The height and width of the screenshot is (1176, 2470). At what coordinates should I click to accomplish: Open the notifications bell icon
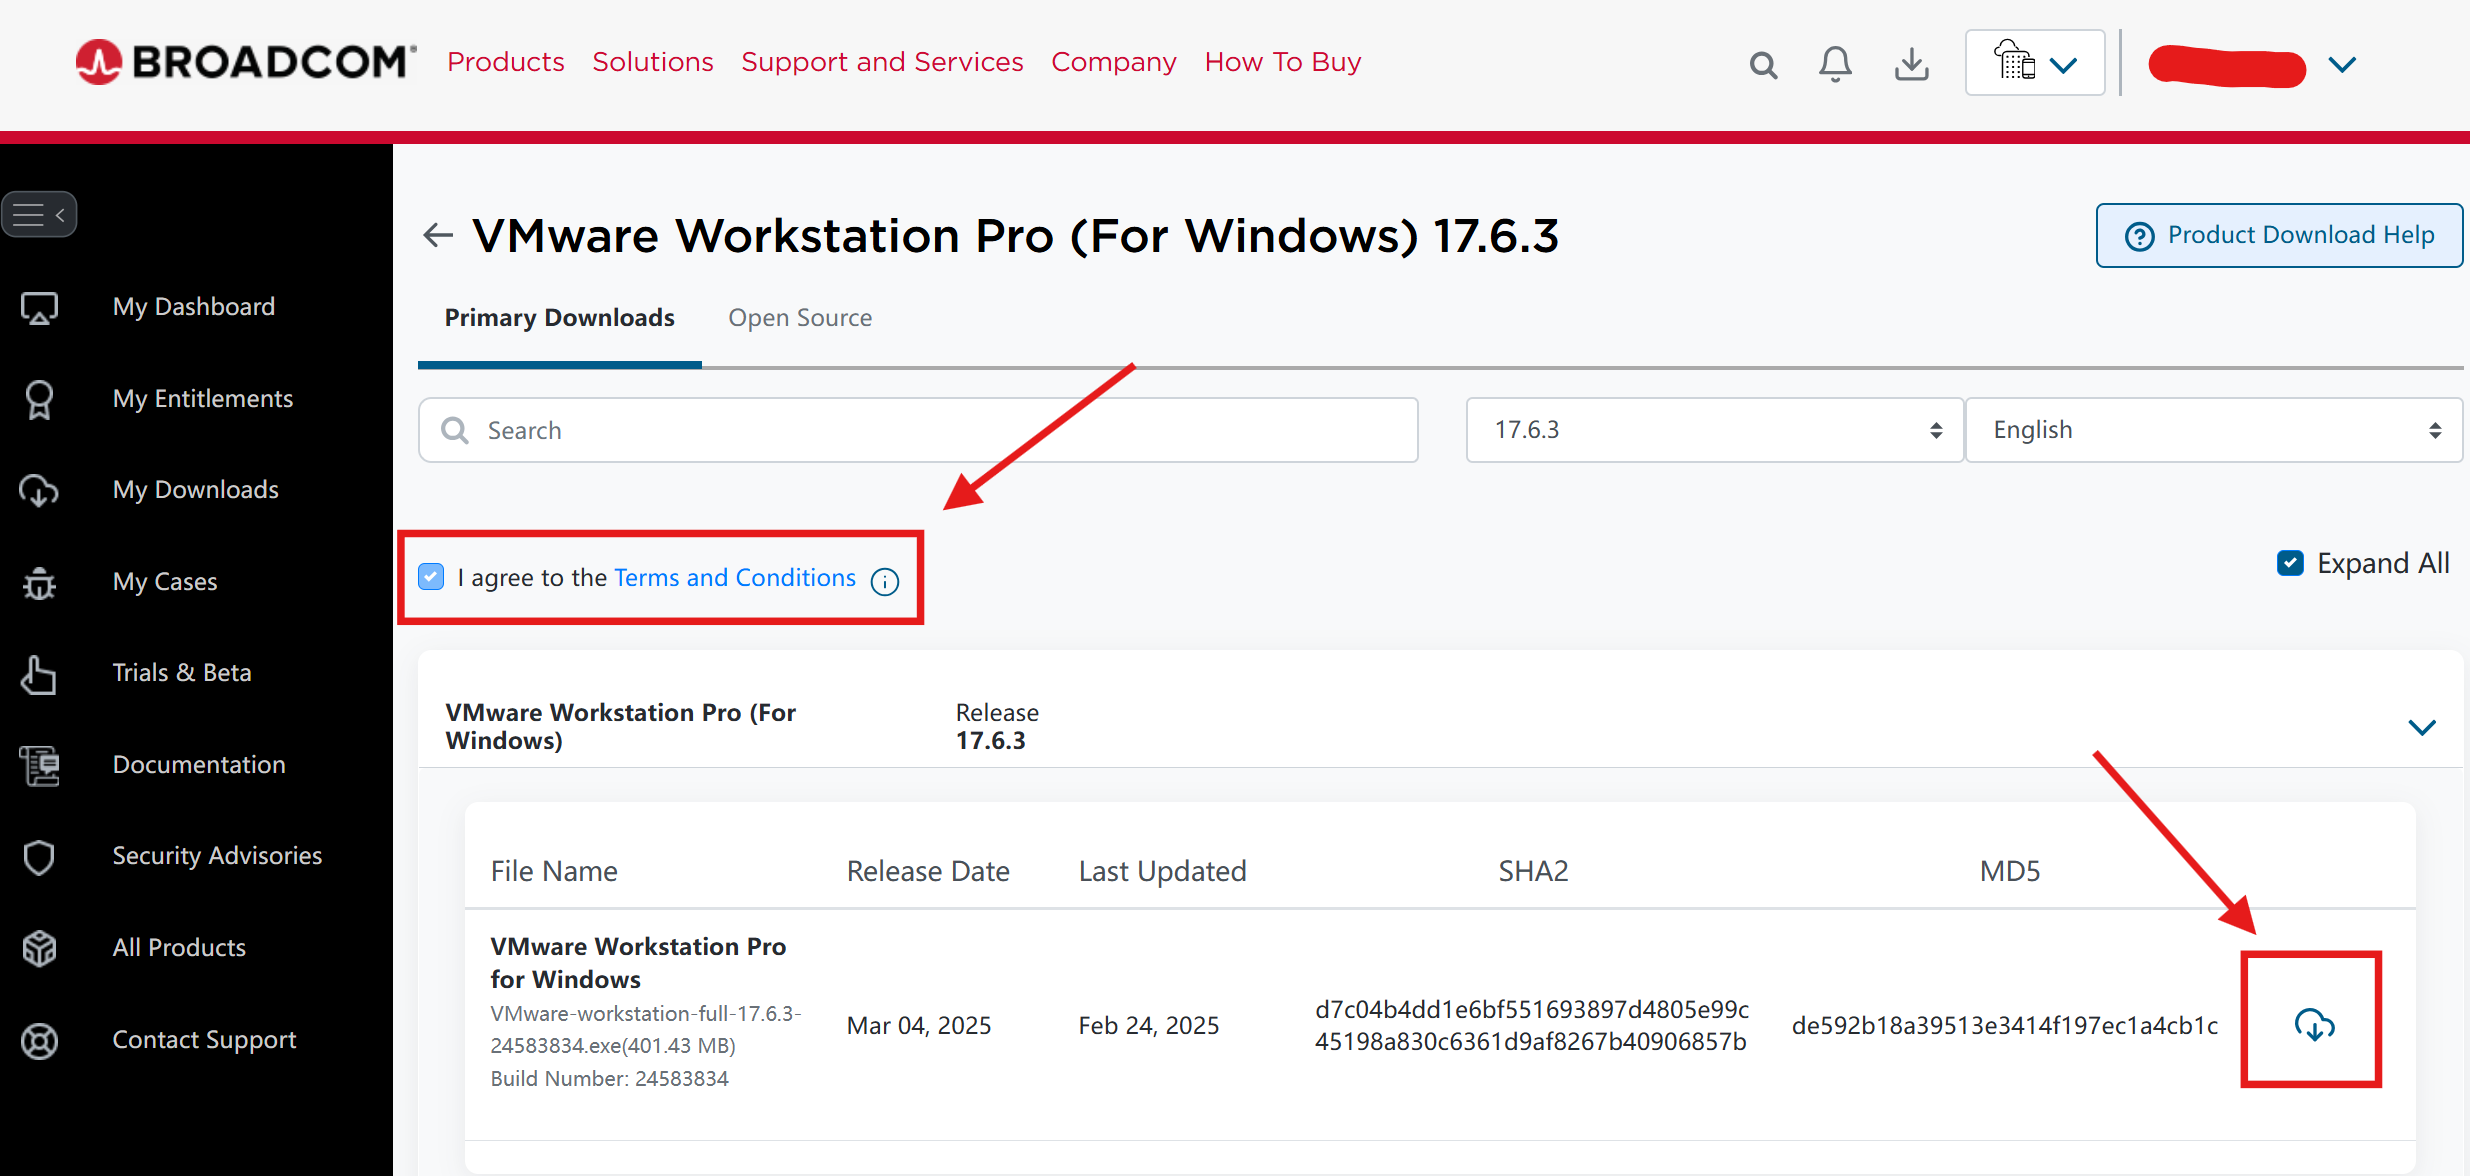[1835, 64]
